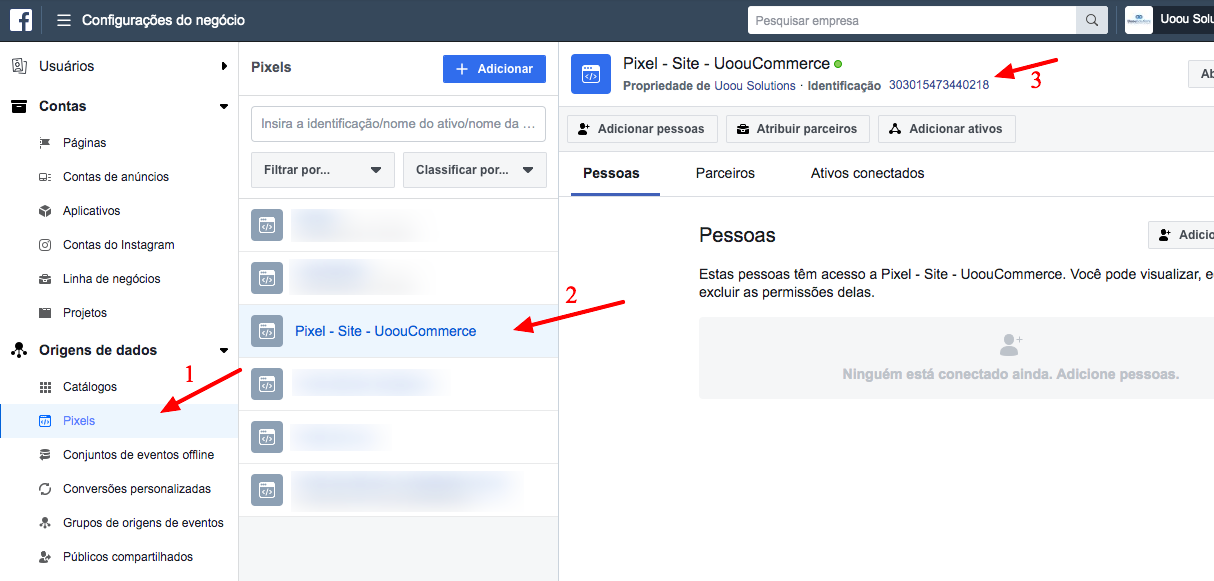Switch to the Ativos conectados tab

(867, 173)
